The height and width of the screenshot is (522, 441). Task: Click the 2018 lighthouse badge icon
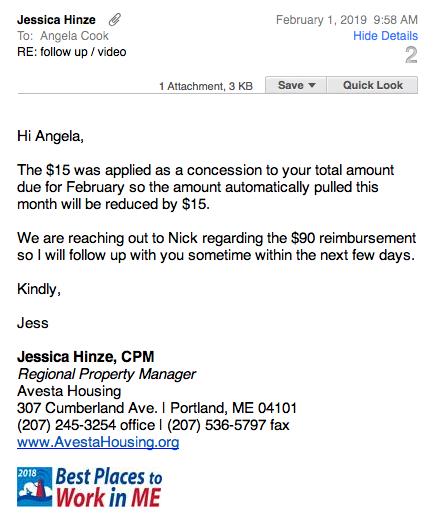coord(35,487)
